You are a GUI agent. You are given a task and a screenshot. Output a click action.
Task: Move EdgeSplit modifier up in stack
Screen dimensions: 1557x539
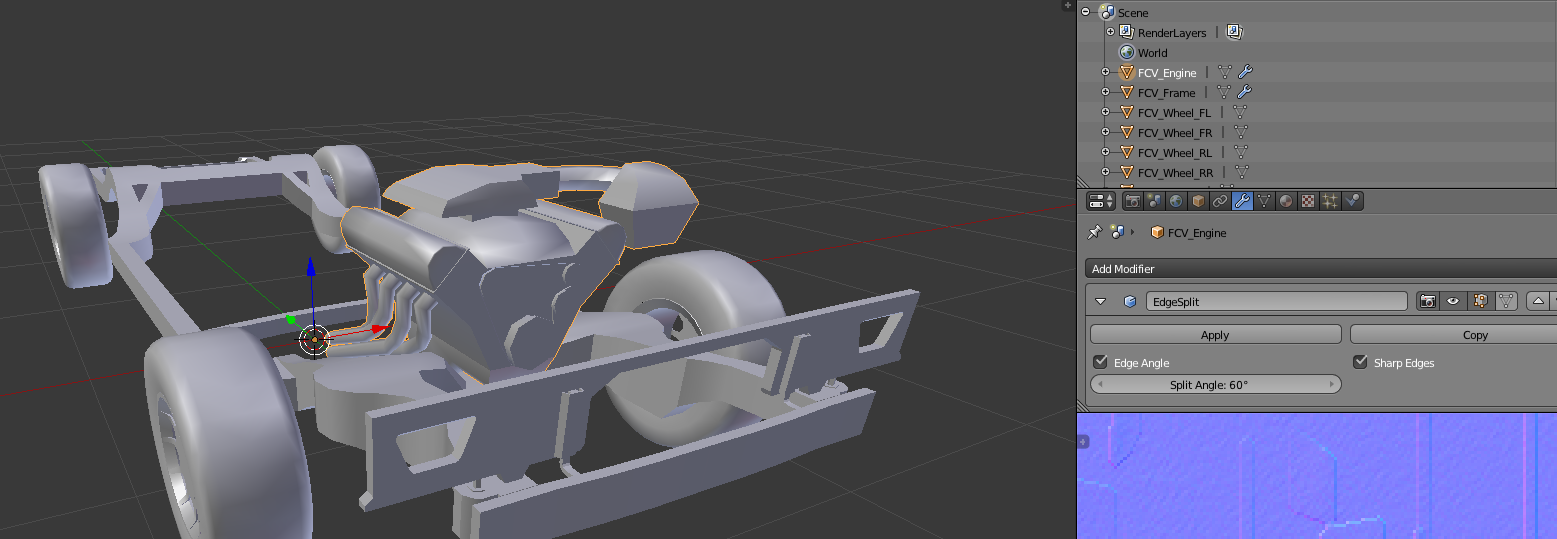point(1538,301)
